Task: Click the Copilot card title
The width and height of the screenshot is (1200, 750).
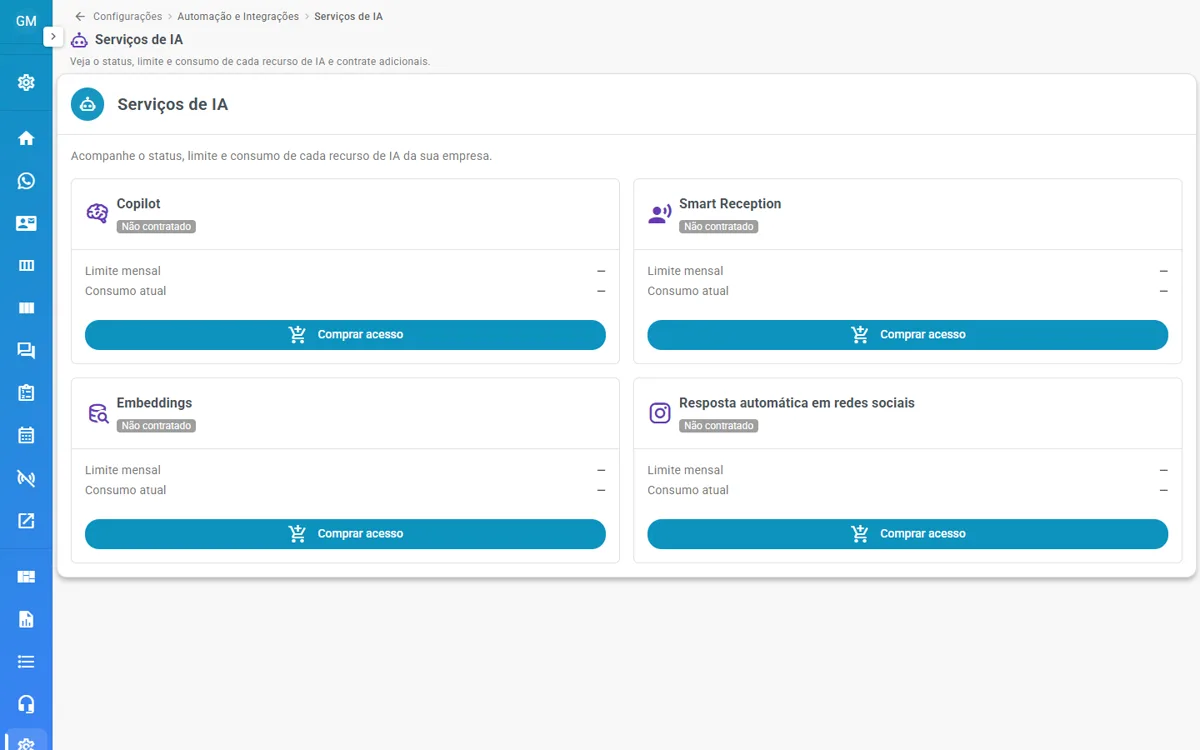Action: pos(138,204)
